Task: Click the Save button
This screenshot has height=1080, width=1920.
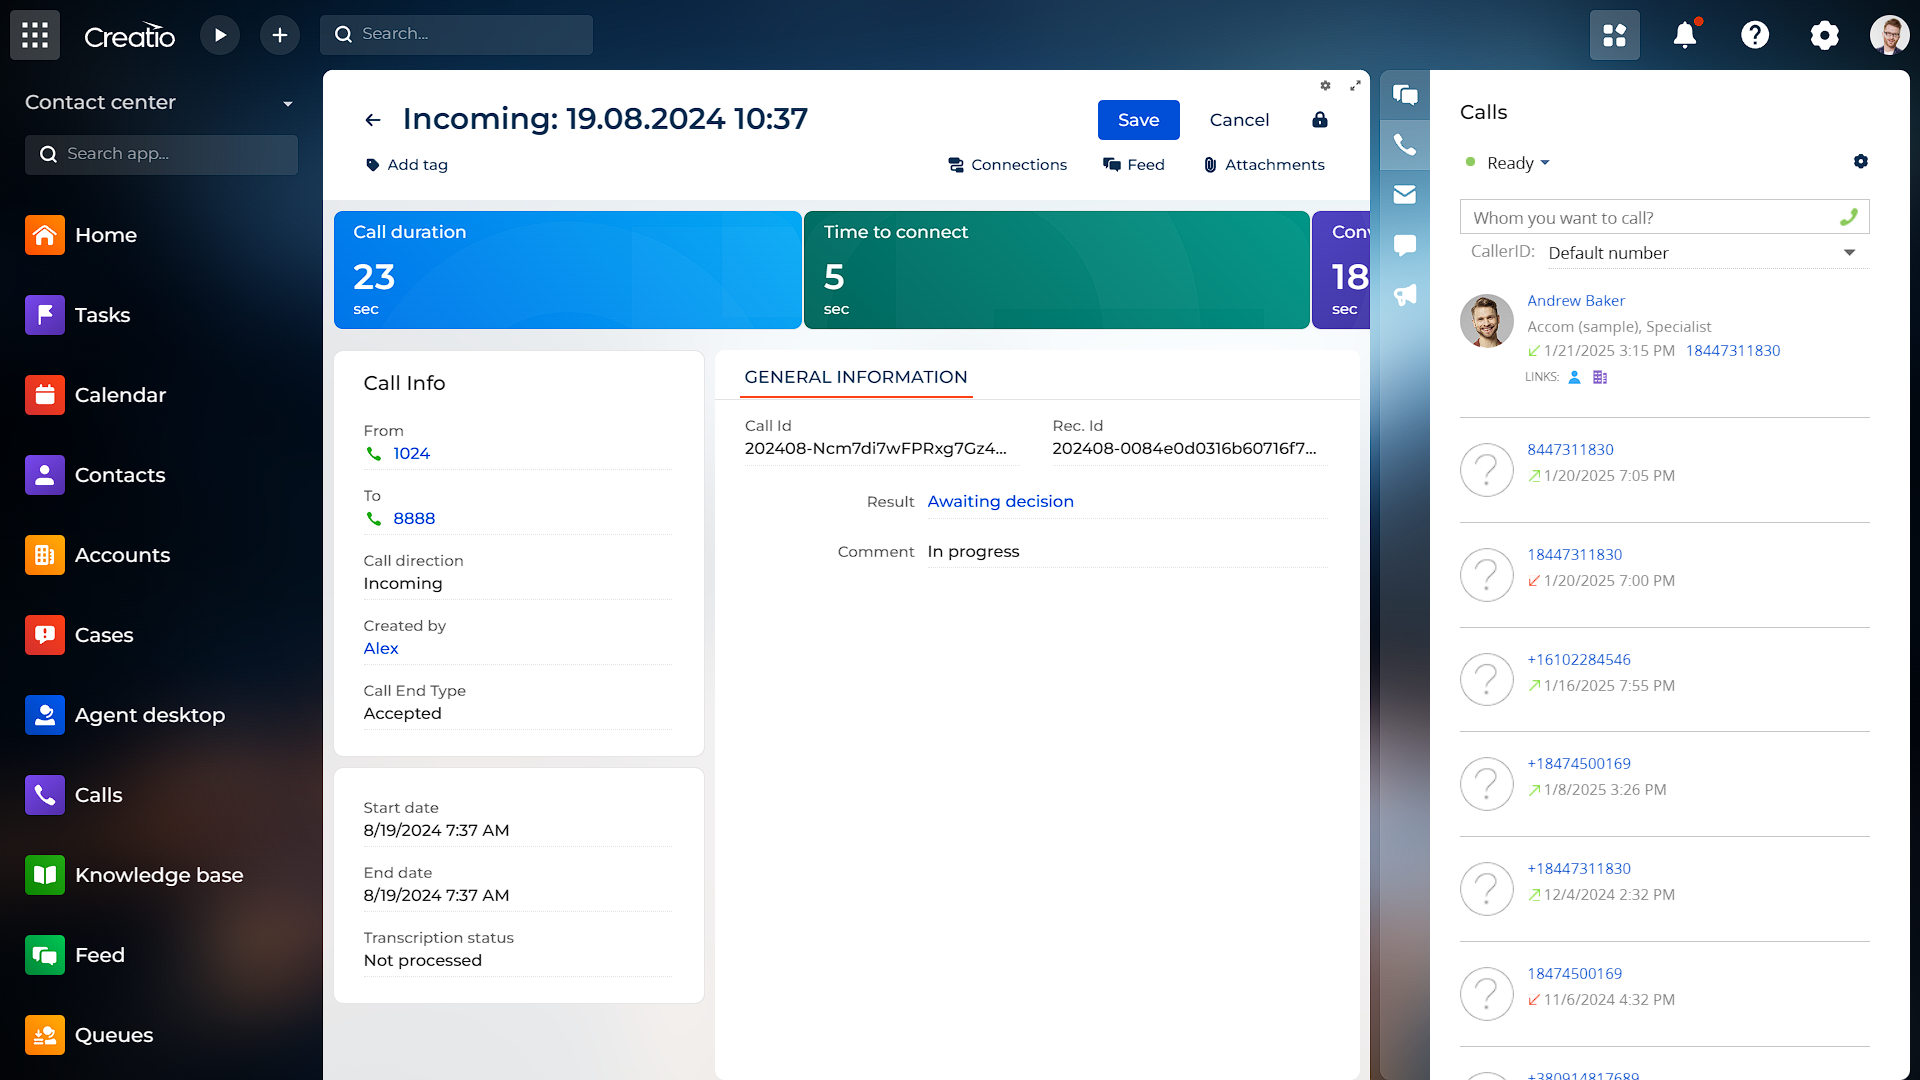Action: click(1139, 120)
